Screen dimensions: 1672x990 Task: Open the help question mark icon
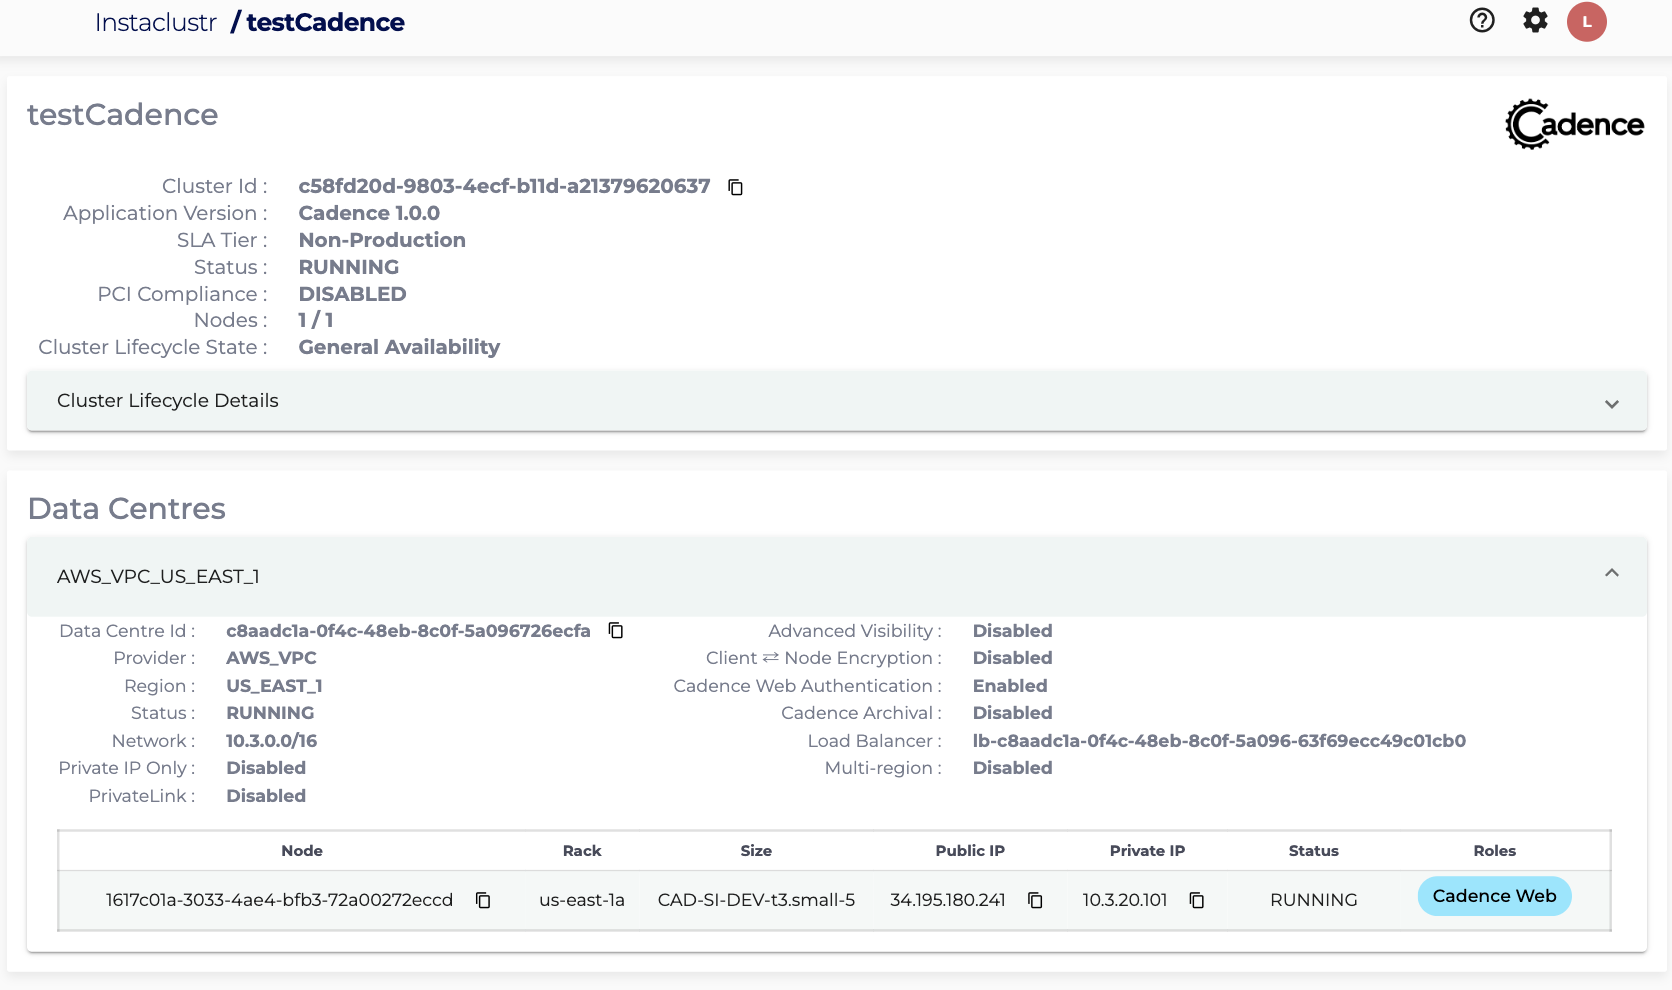click(1482, 21)
